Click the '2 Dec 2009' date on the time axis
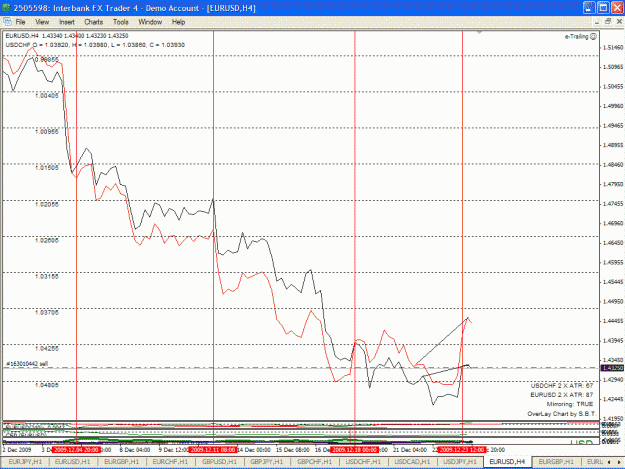 17,450
